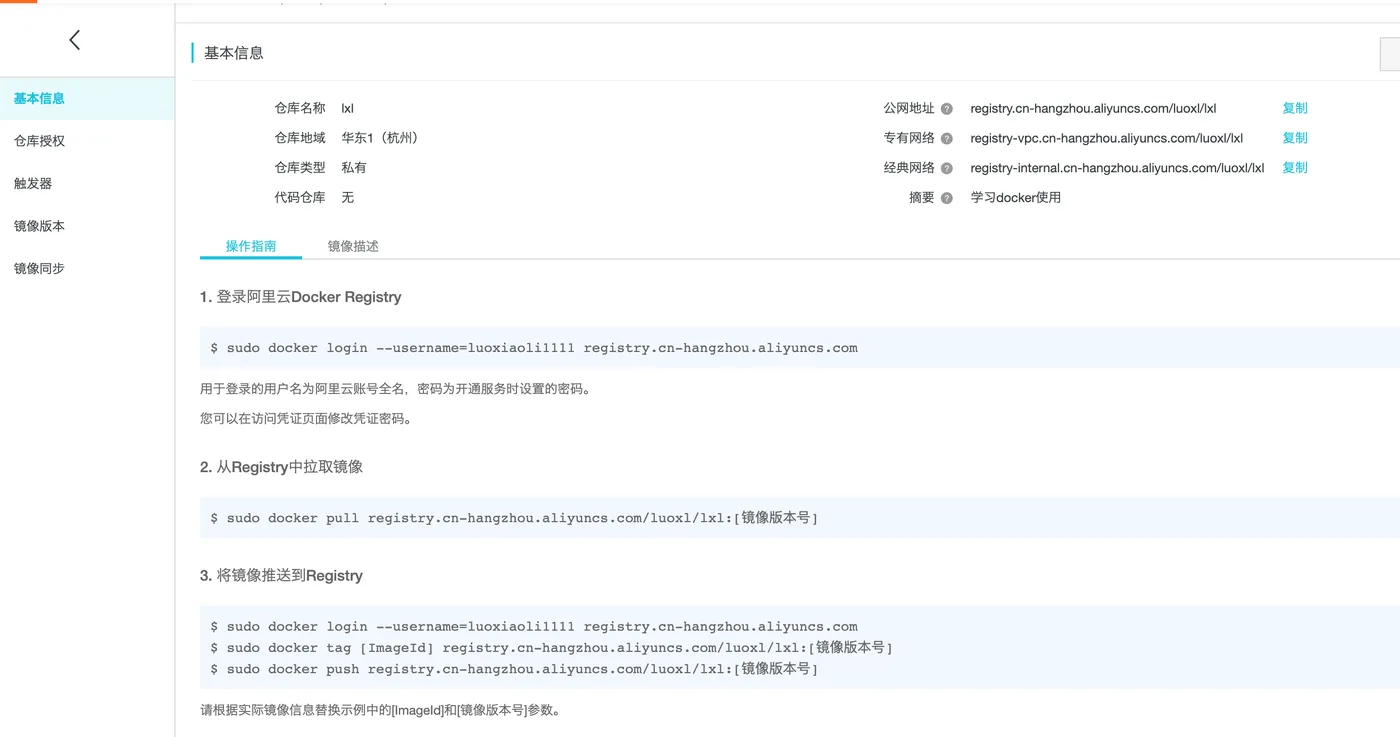The width and height of the screenshot is (1400, 737).
Task: Copy the 公网地址 registry address
Action: tap(1295, 108)
